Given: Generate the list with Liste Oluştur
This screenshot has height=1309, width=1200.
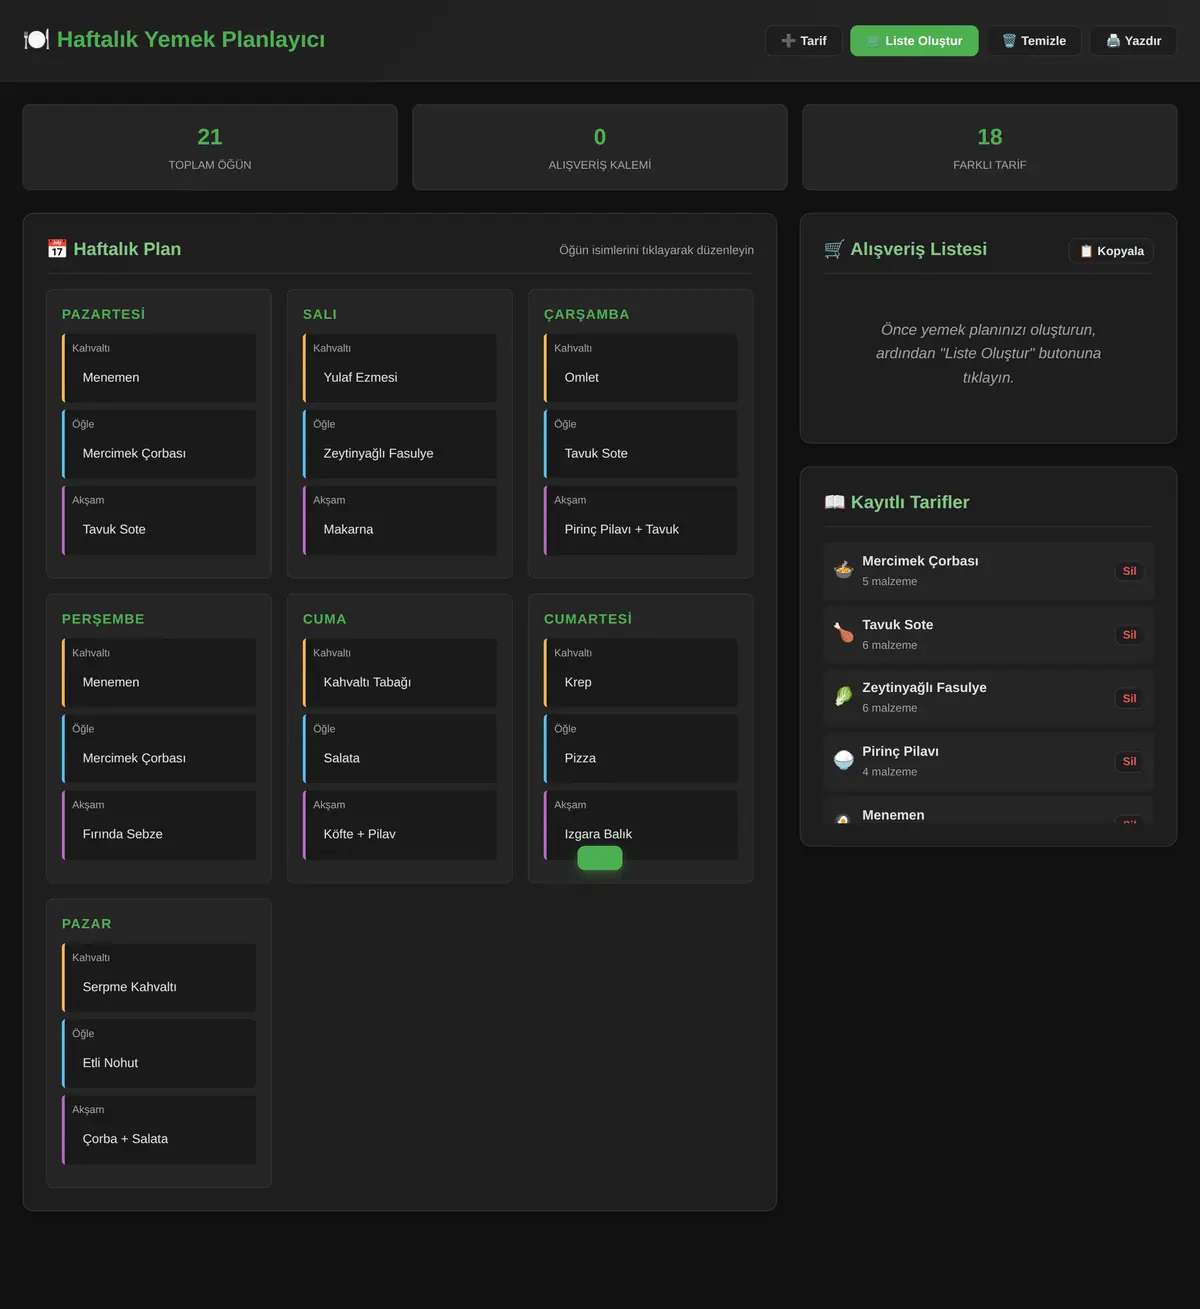Looking at the screenshot, I should pyautogui.click(x=914, y=41).
